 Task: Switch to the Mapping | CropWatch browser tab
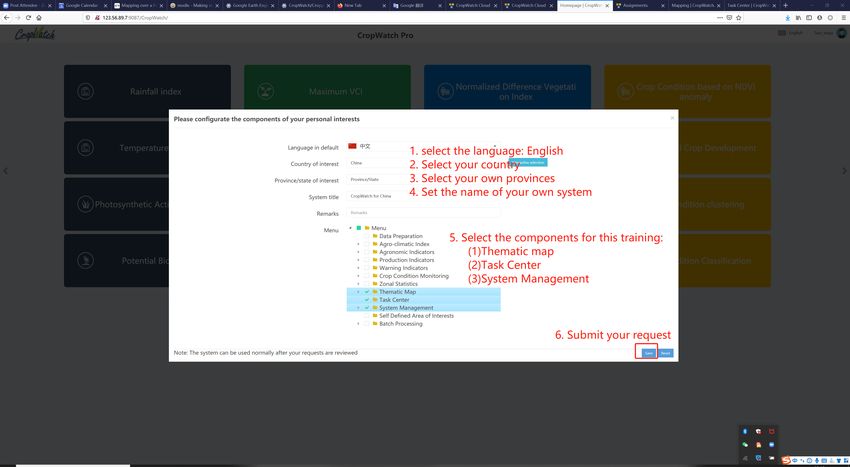tap(696, 5)
